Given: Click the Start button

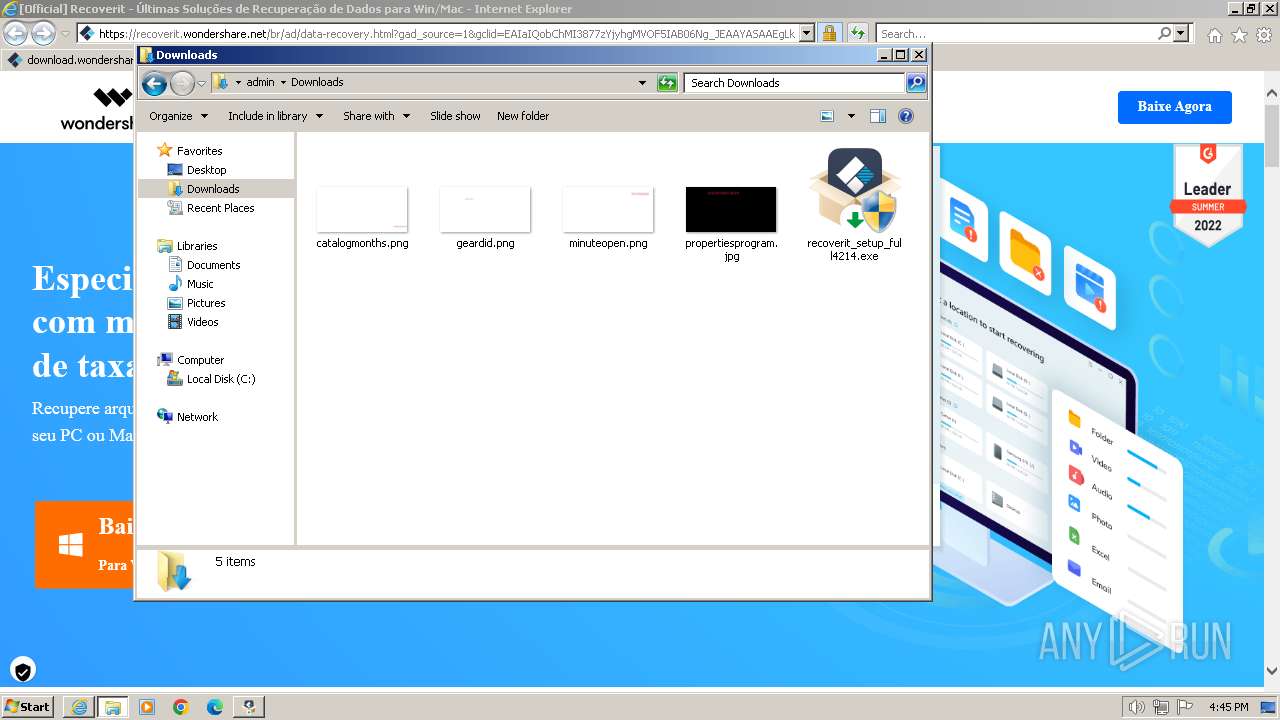Looking at the screenshot, I should 28,706.
